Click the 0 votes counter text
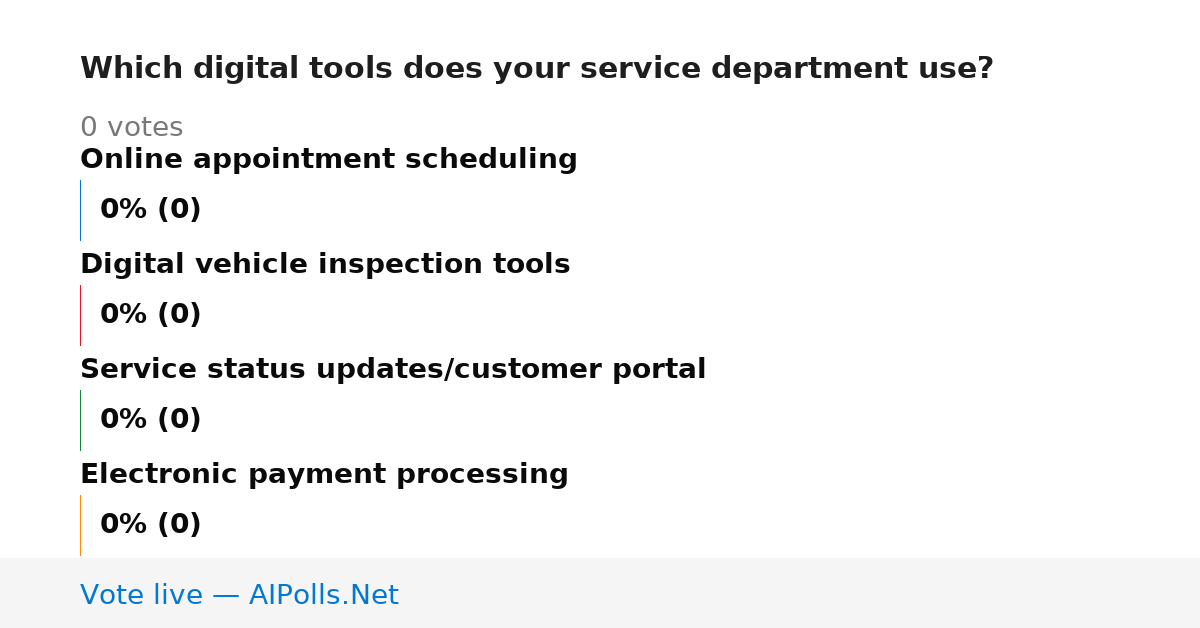 click(x=131, y=128)
